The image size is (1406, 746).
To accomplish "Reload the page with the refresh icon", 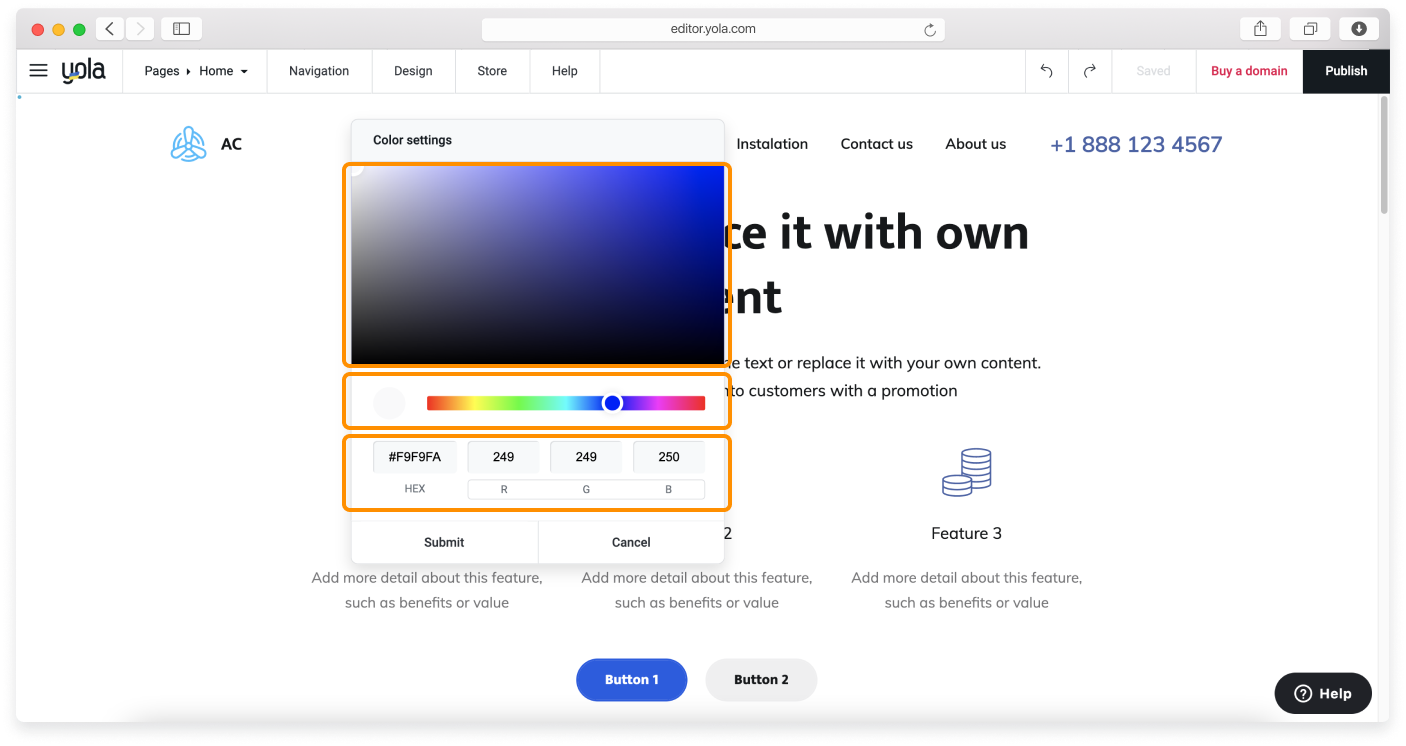I will pyautogui.click(x=930, y=28).
